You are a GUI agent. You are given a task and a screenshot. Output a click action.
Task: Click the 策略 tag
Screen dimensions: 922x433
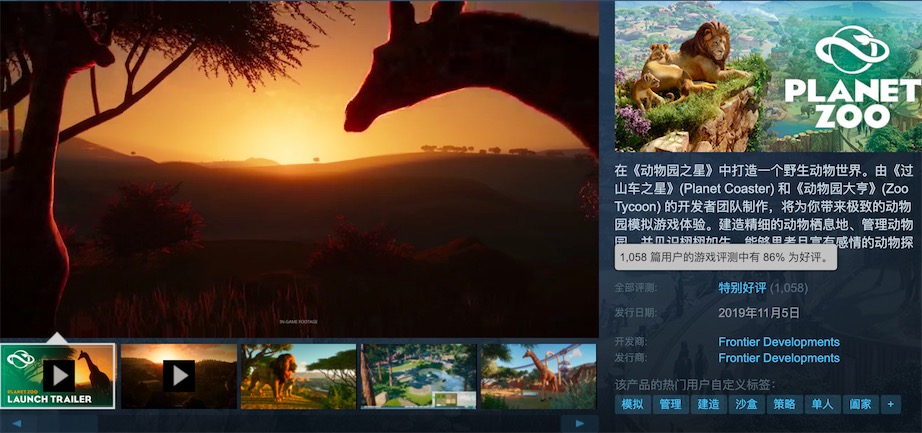click(x=784, y=405)
